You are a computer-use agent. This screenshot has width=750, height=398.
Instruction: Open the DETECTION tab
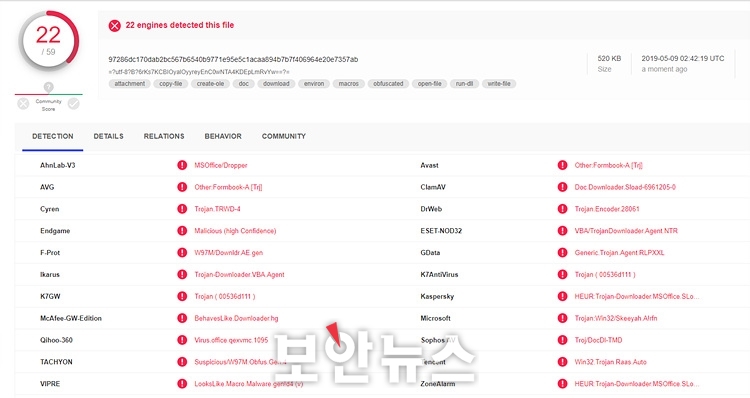click(53, 136)
